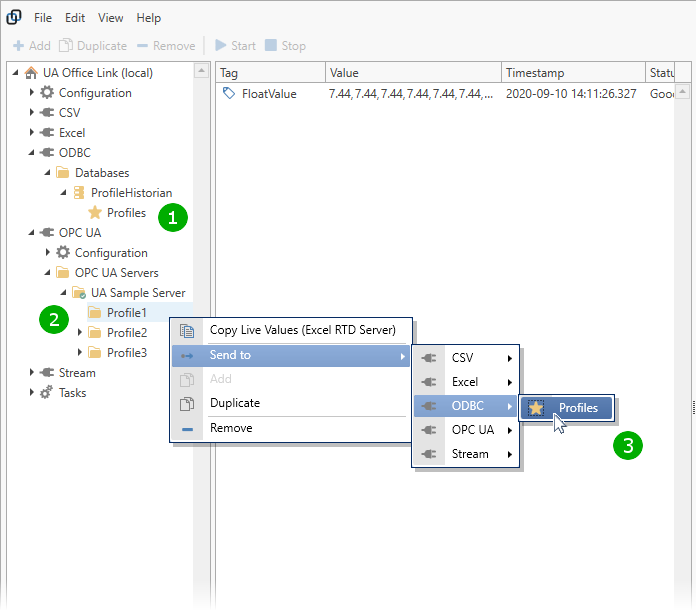Click the gear icon for OPC UA Configuration

[x=63, y=252]
